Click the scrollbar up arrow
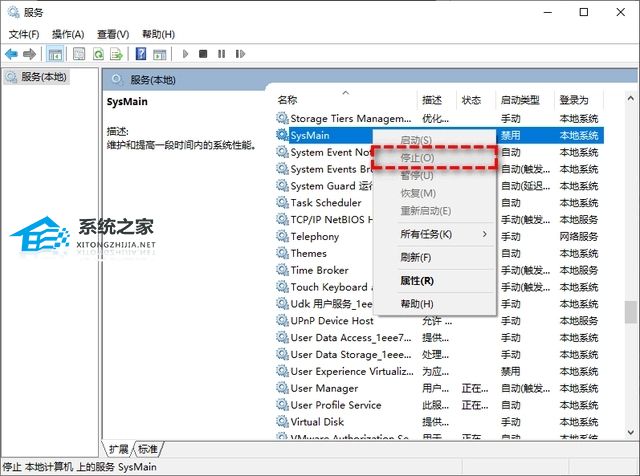The height and width of the screenshot is (476, 640). point(631,98)
